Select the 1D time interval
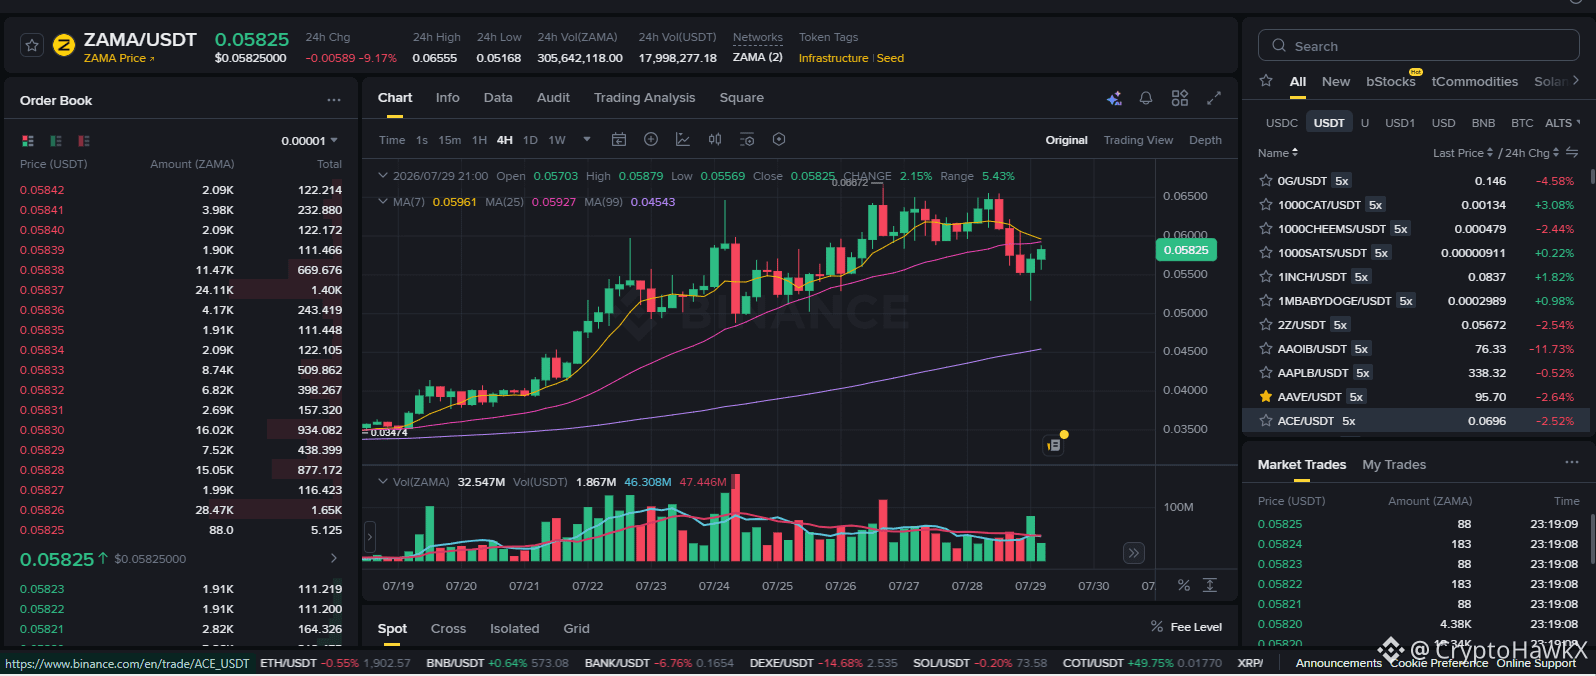Screen dimensions: 1596x676 coord(530,140)
